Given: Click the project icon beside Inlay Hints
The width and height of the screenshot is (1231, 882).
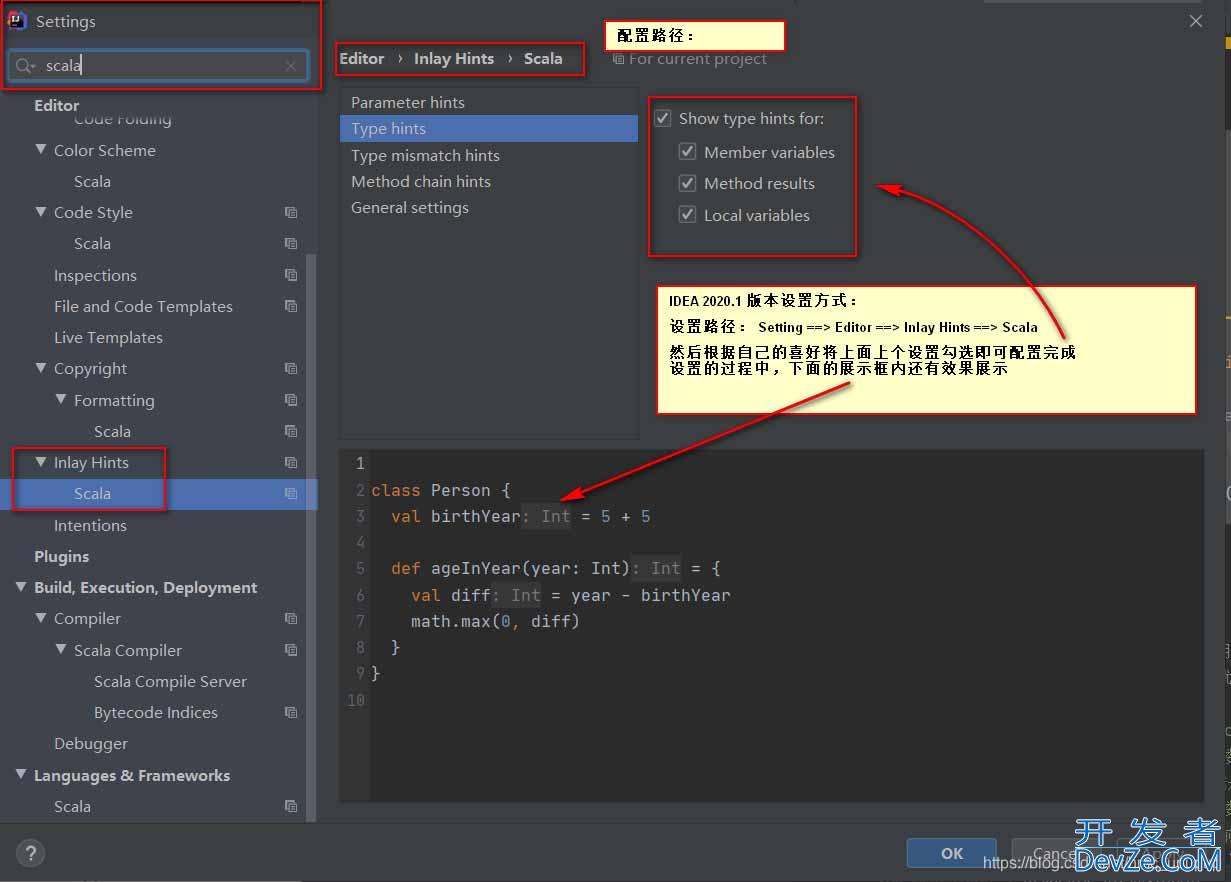Looking at the screenshot, I should (x=291, y=462).
